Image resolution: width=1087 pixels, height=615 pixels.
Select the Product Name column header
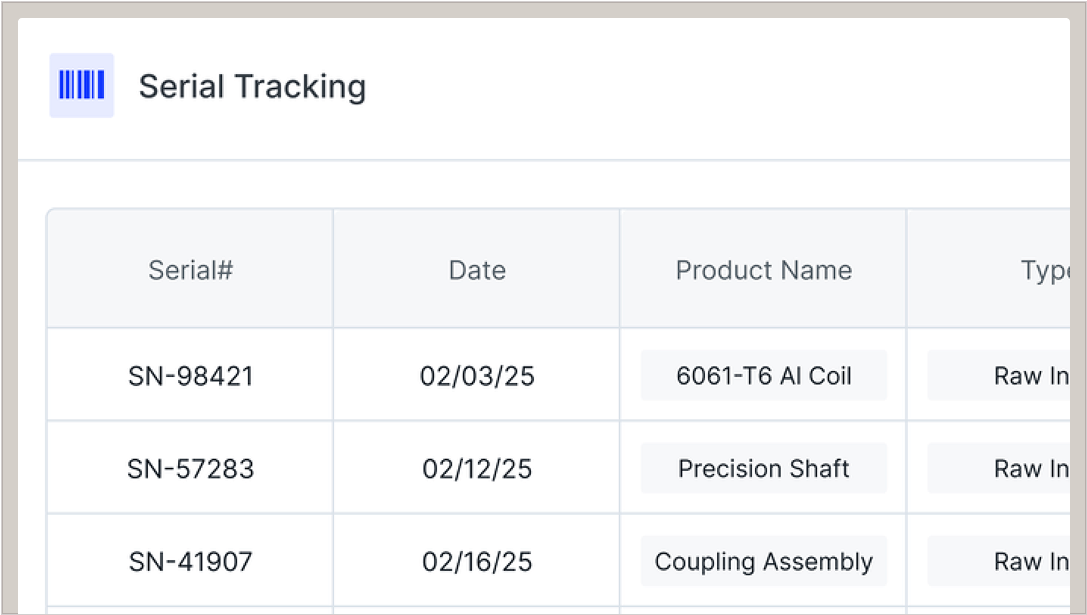point(764,270)
